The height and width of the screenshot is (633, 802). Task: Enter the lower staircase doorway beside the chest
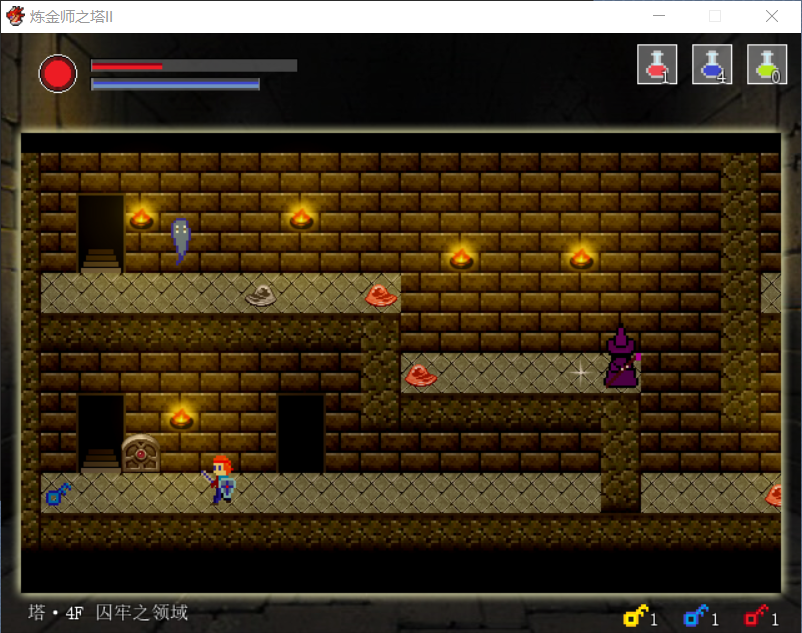[101, 434]
